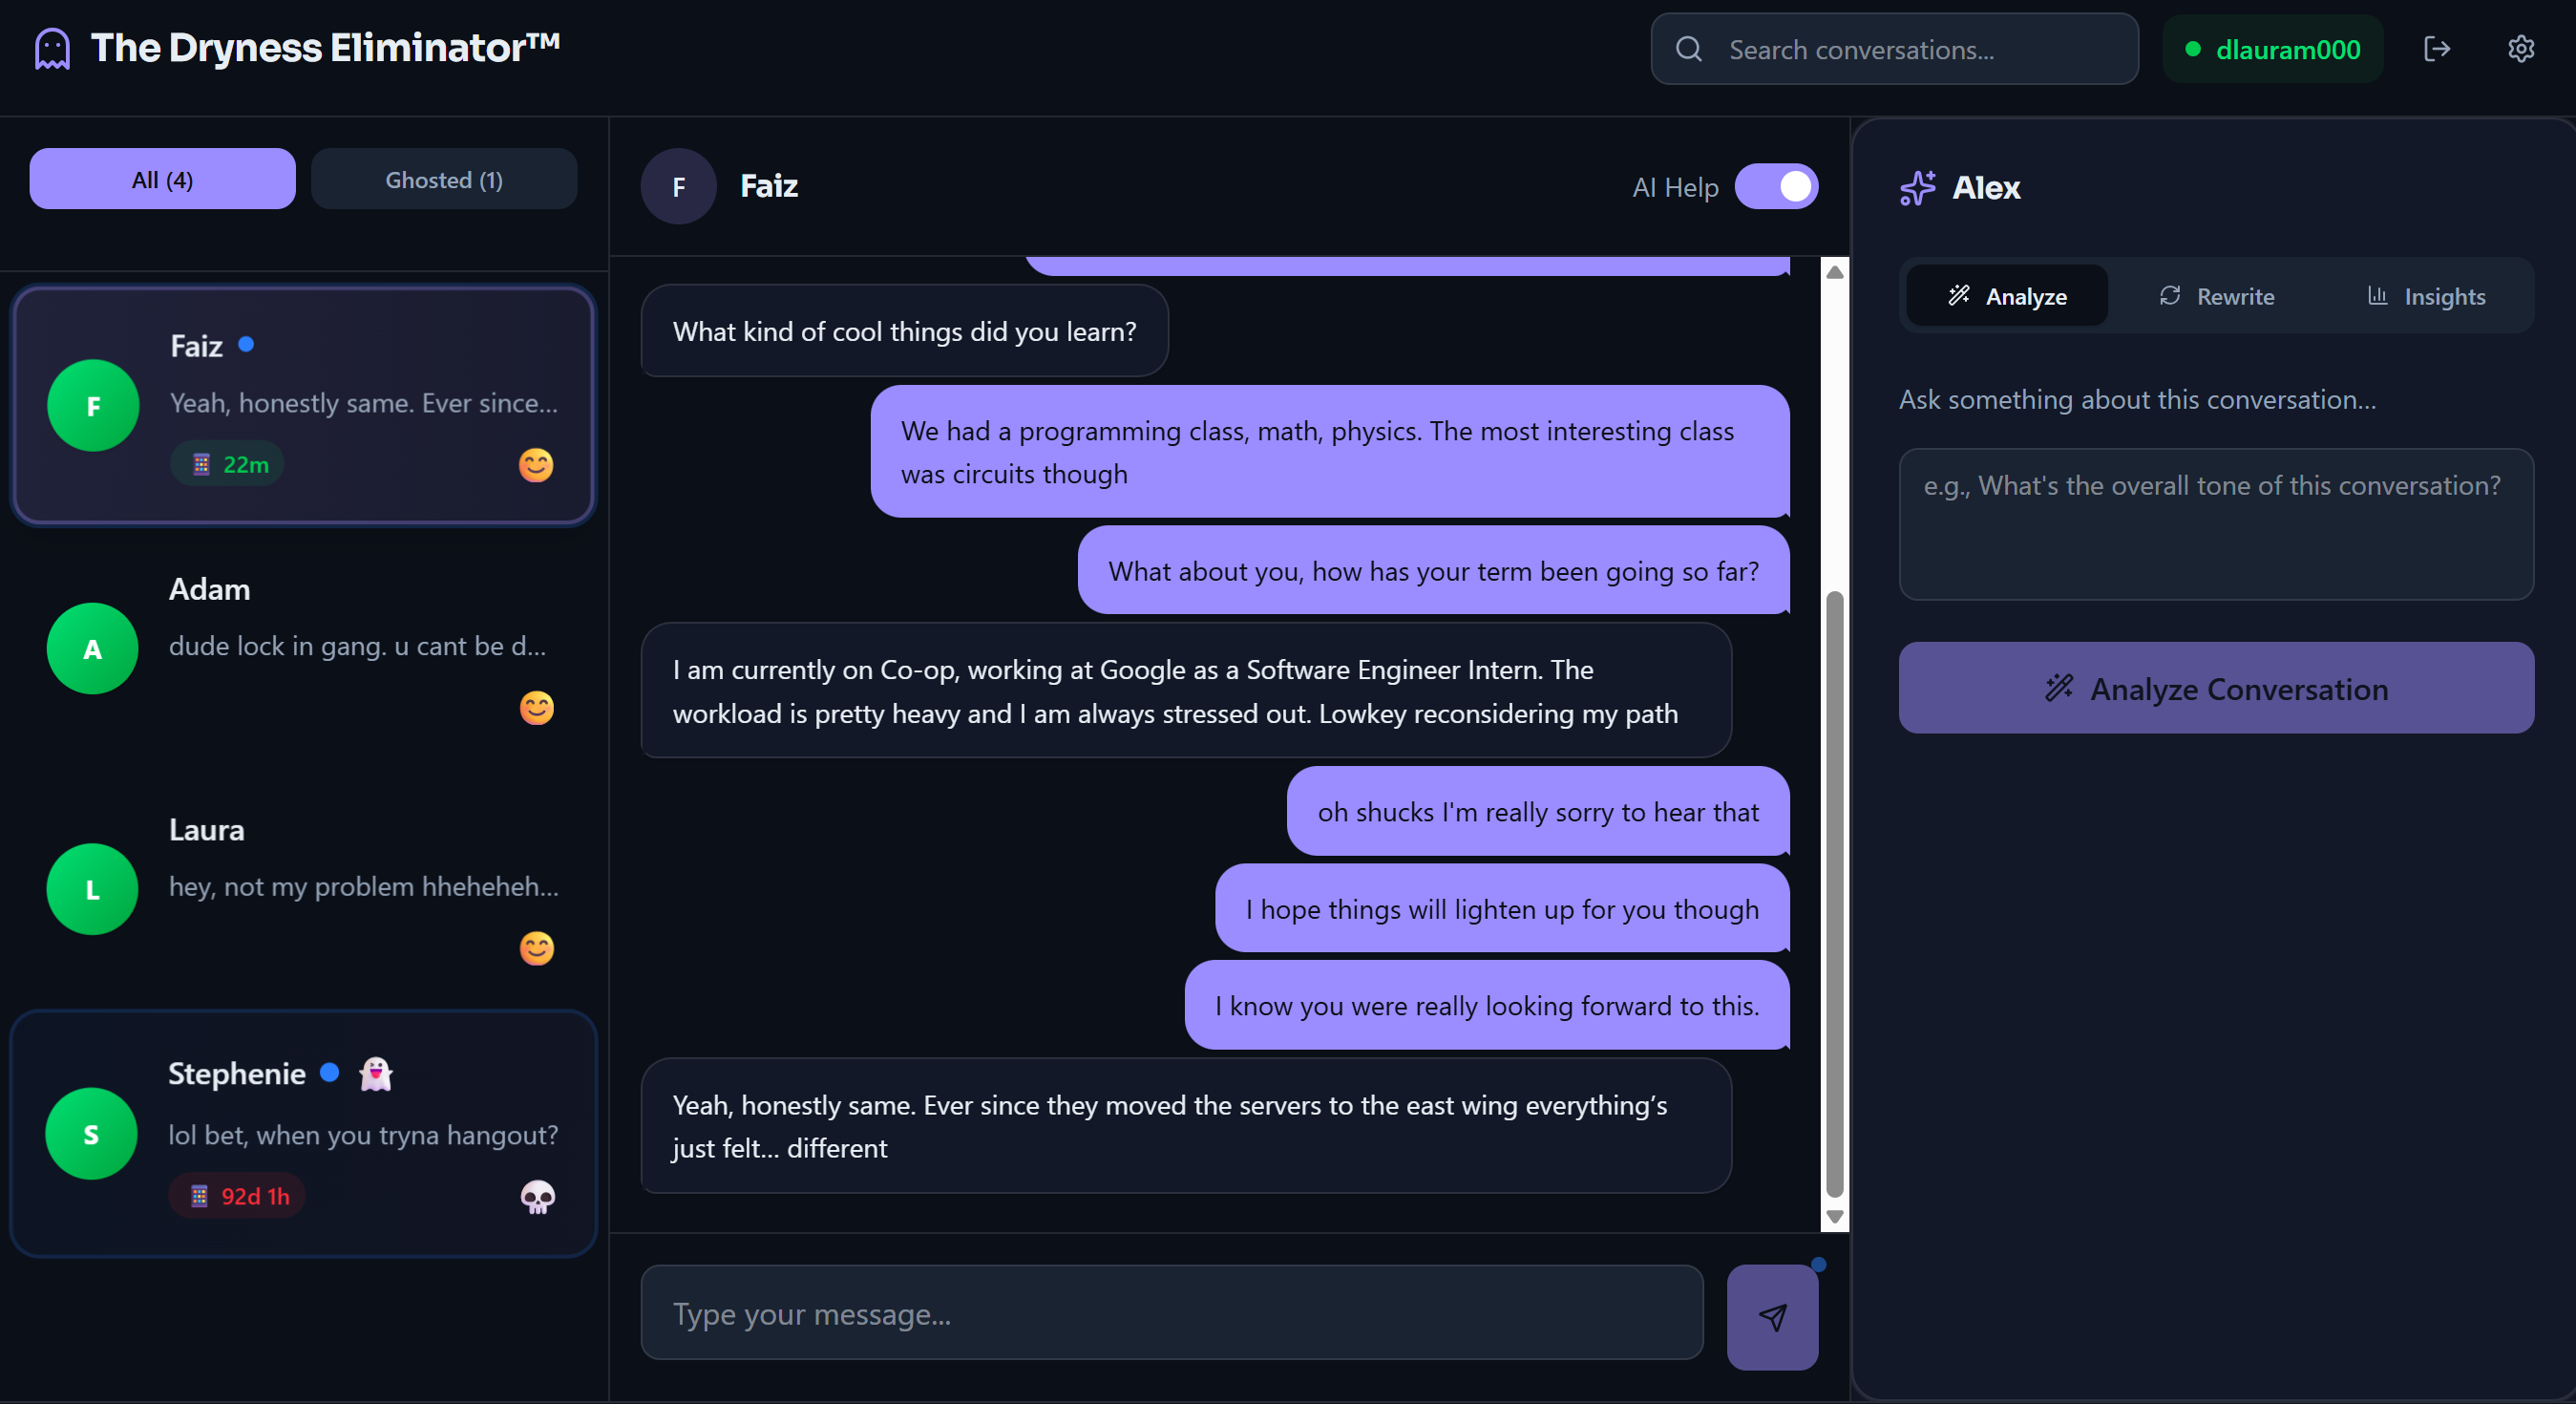Filter conversations by Ghosted (1)
Screen dimensions: 2576x1404
pyautogui.click(x=444, y=179)
